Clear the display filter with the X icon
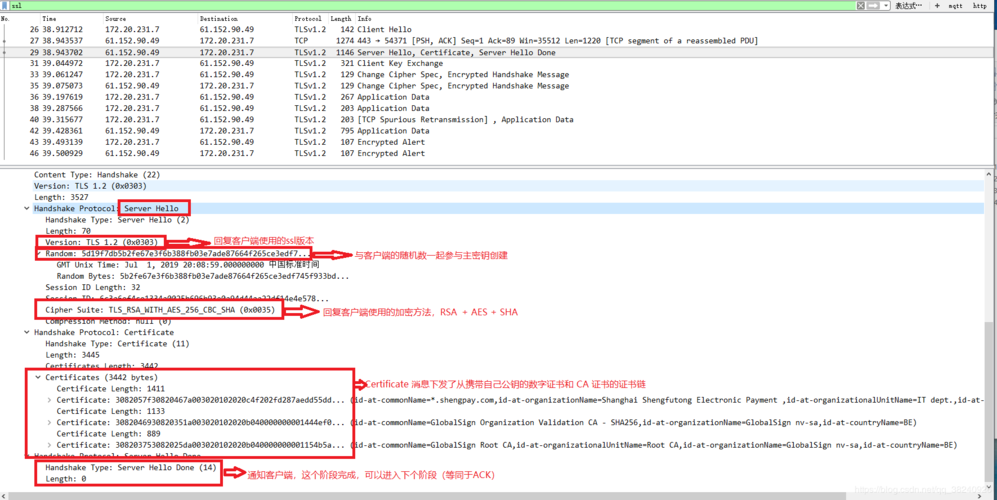The width and height of the screenshot is (997, 500). pos(860,5)
